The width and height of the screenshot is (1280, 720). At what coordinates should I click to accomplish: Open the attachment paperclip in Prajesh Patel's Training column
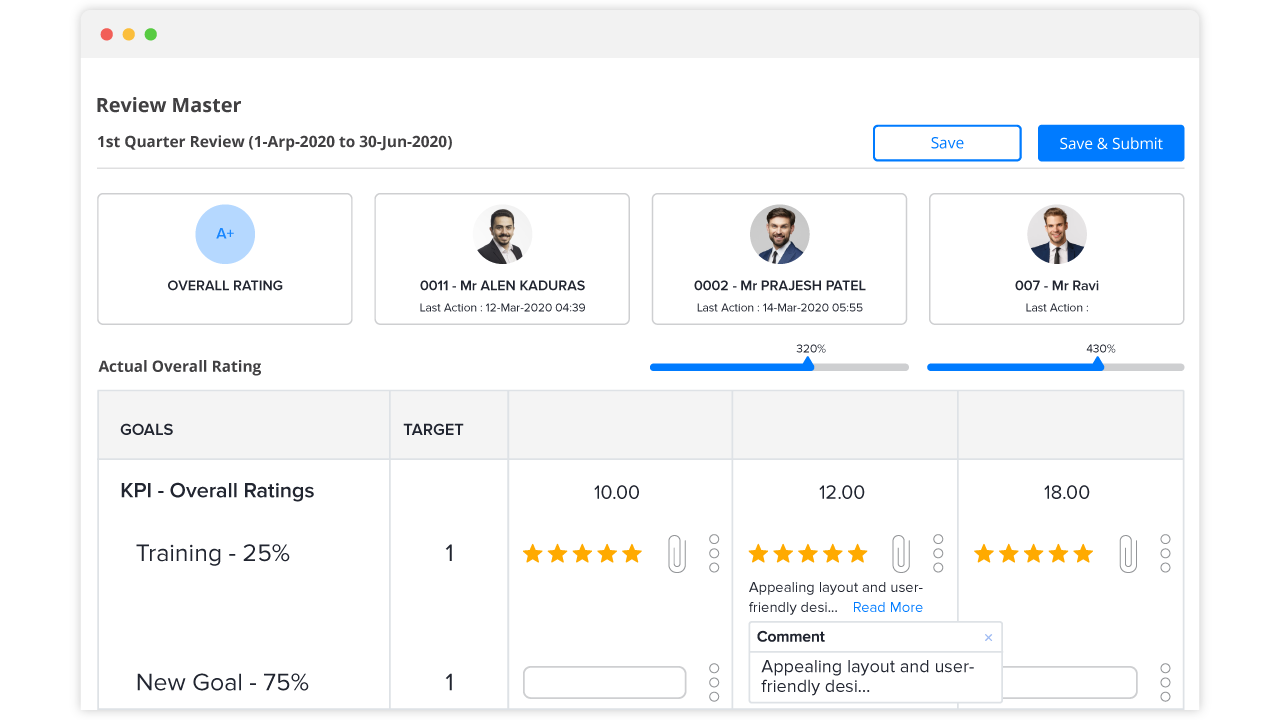(x=901, y=553)
